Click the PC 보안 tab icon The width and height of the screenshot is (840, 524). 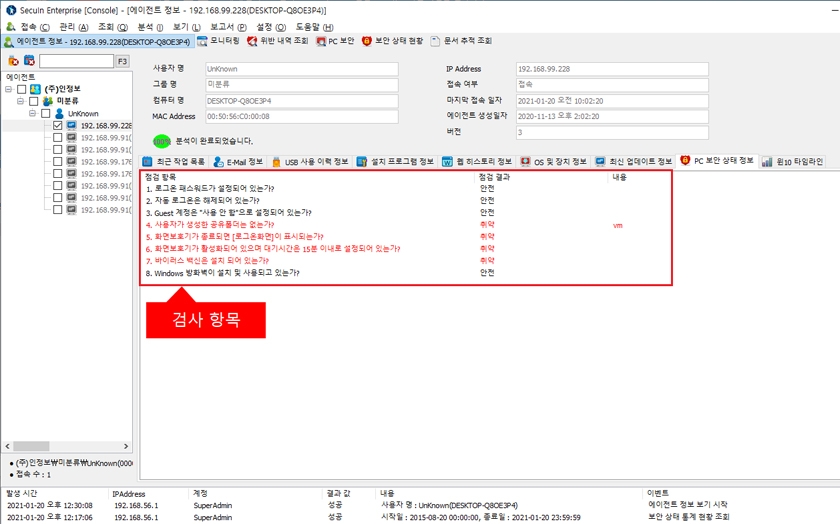point(321,41)
